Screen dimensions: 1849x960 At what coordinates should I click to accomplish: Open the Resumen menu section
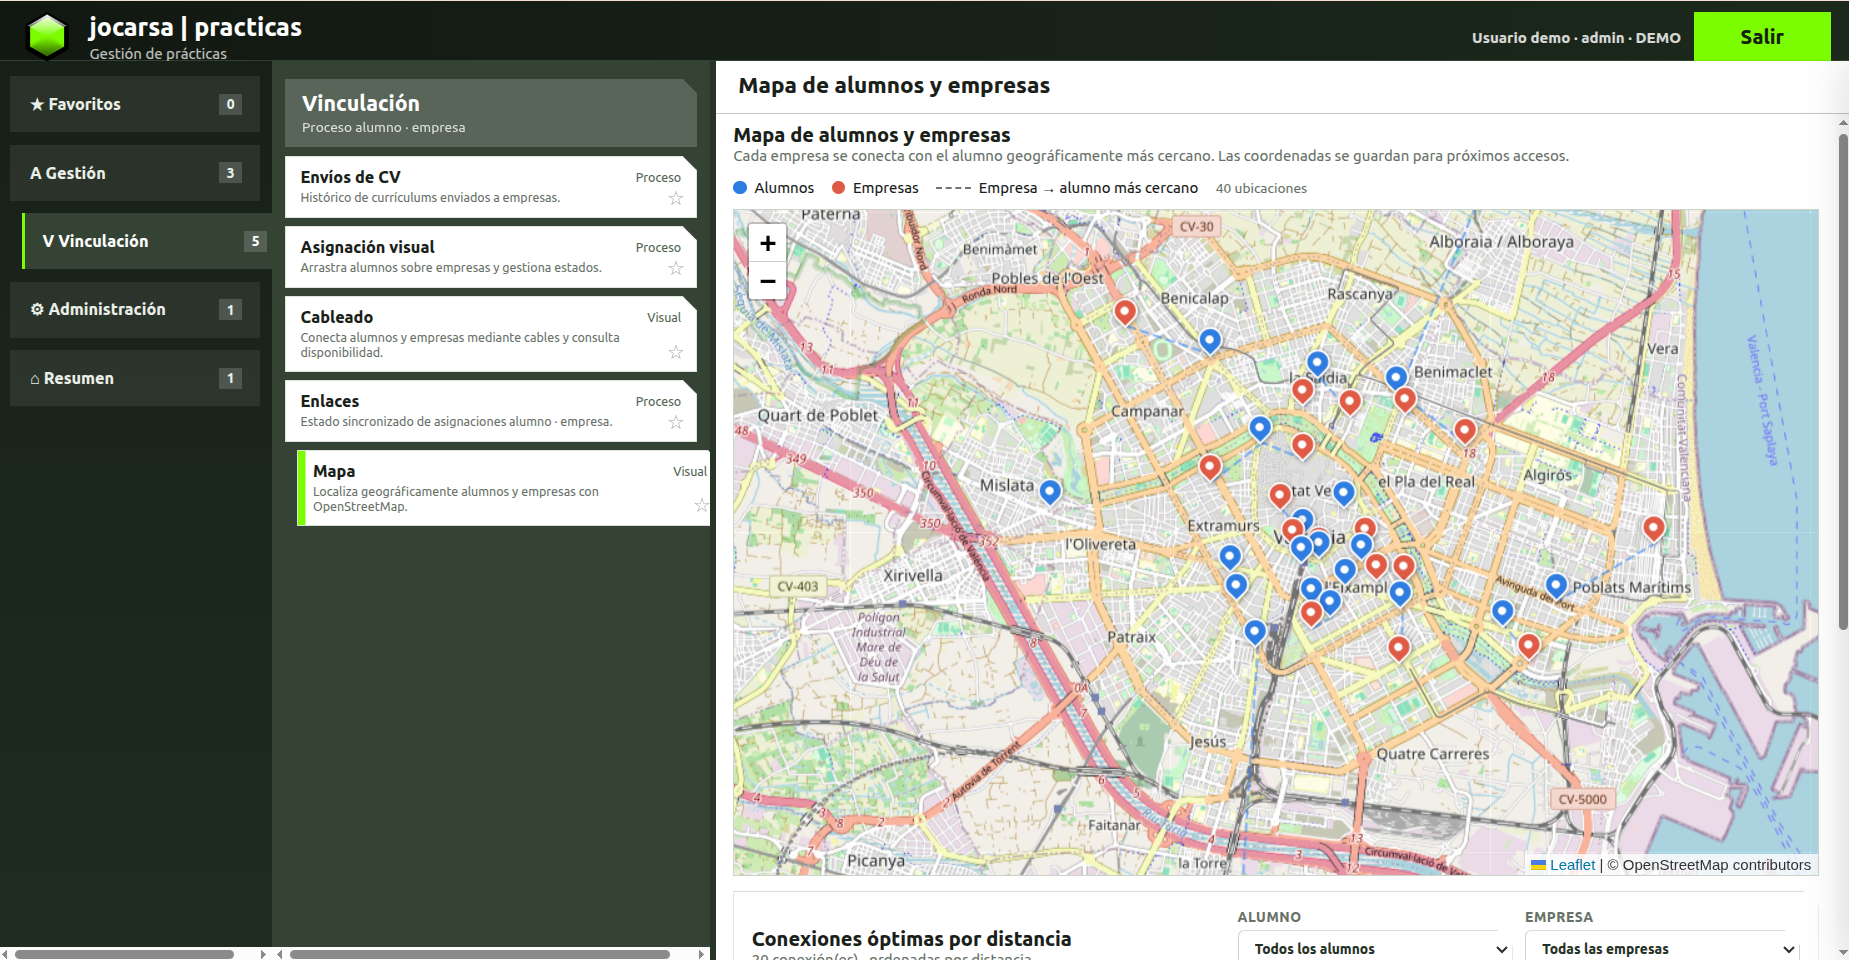coord(135,378)
